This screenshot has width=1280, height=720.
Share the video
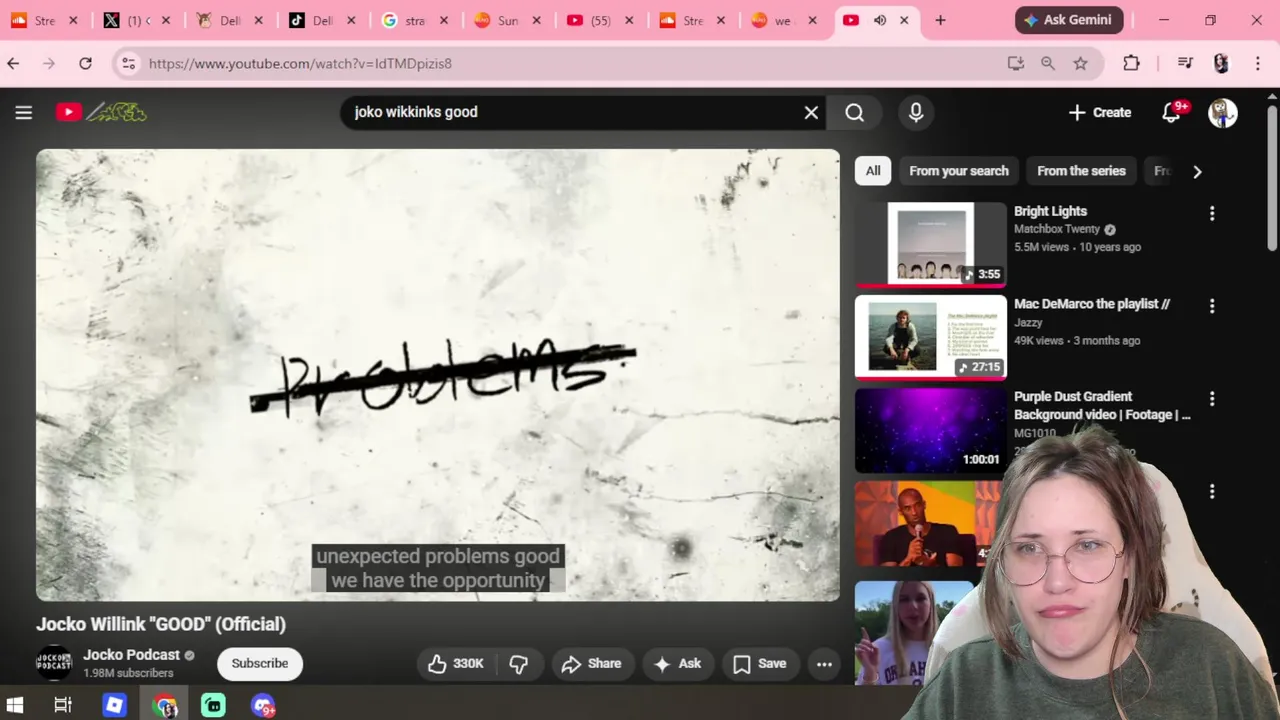592,663
